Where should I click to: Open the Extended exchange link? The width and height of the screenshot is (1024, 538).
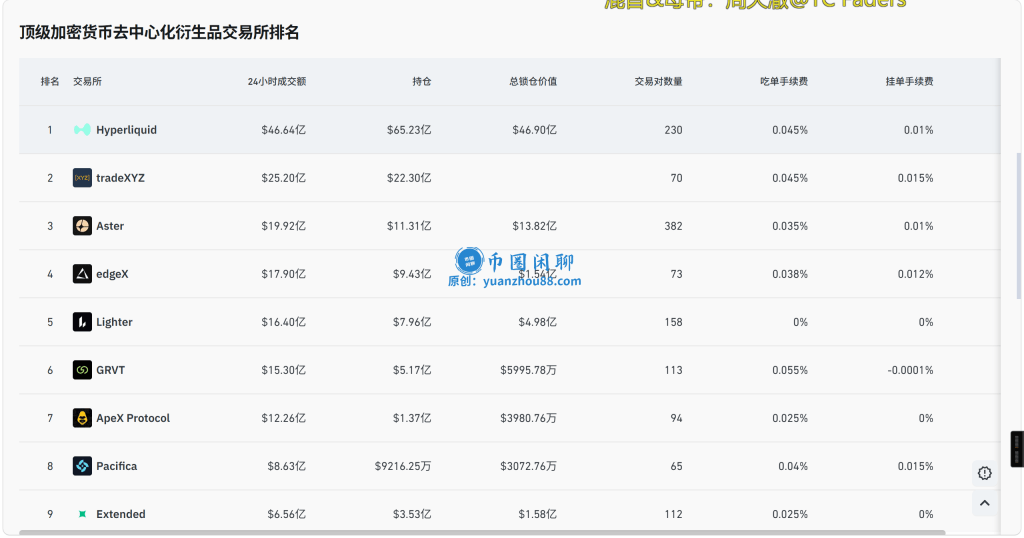(120, 514)
